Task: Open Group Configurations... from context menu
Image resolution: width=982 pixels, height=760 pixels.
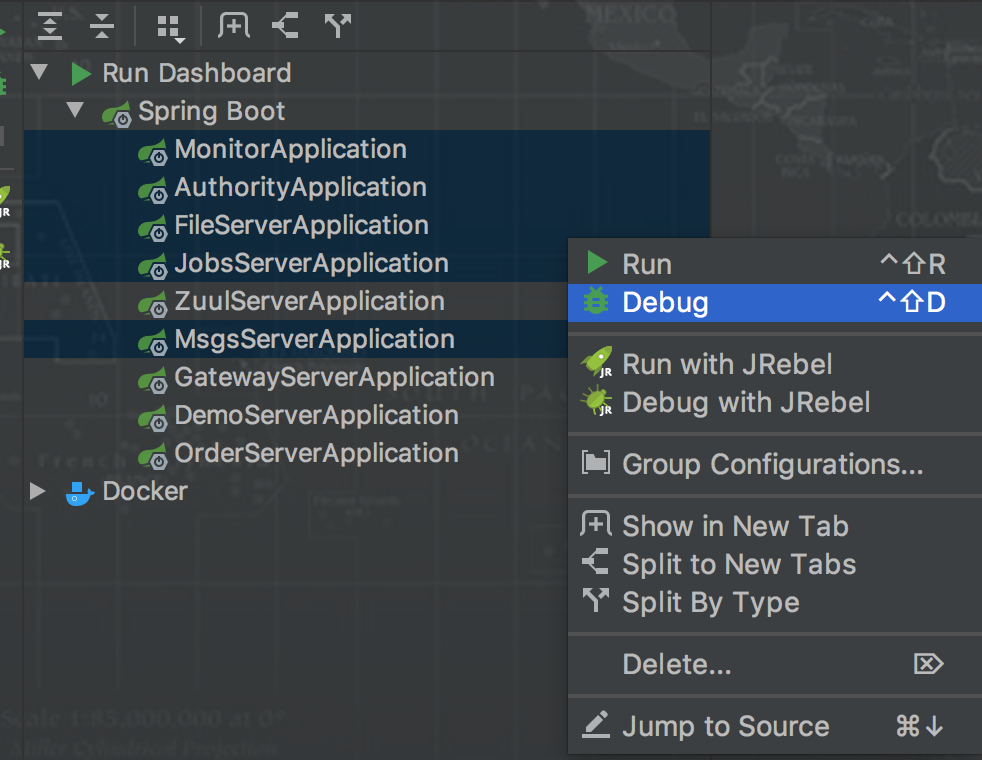Action: click(775, 465)
